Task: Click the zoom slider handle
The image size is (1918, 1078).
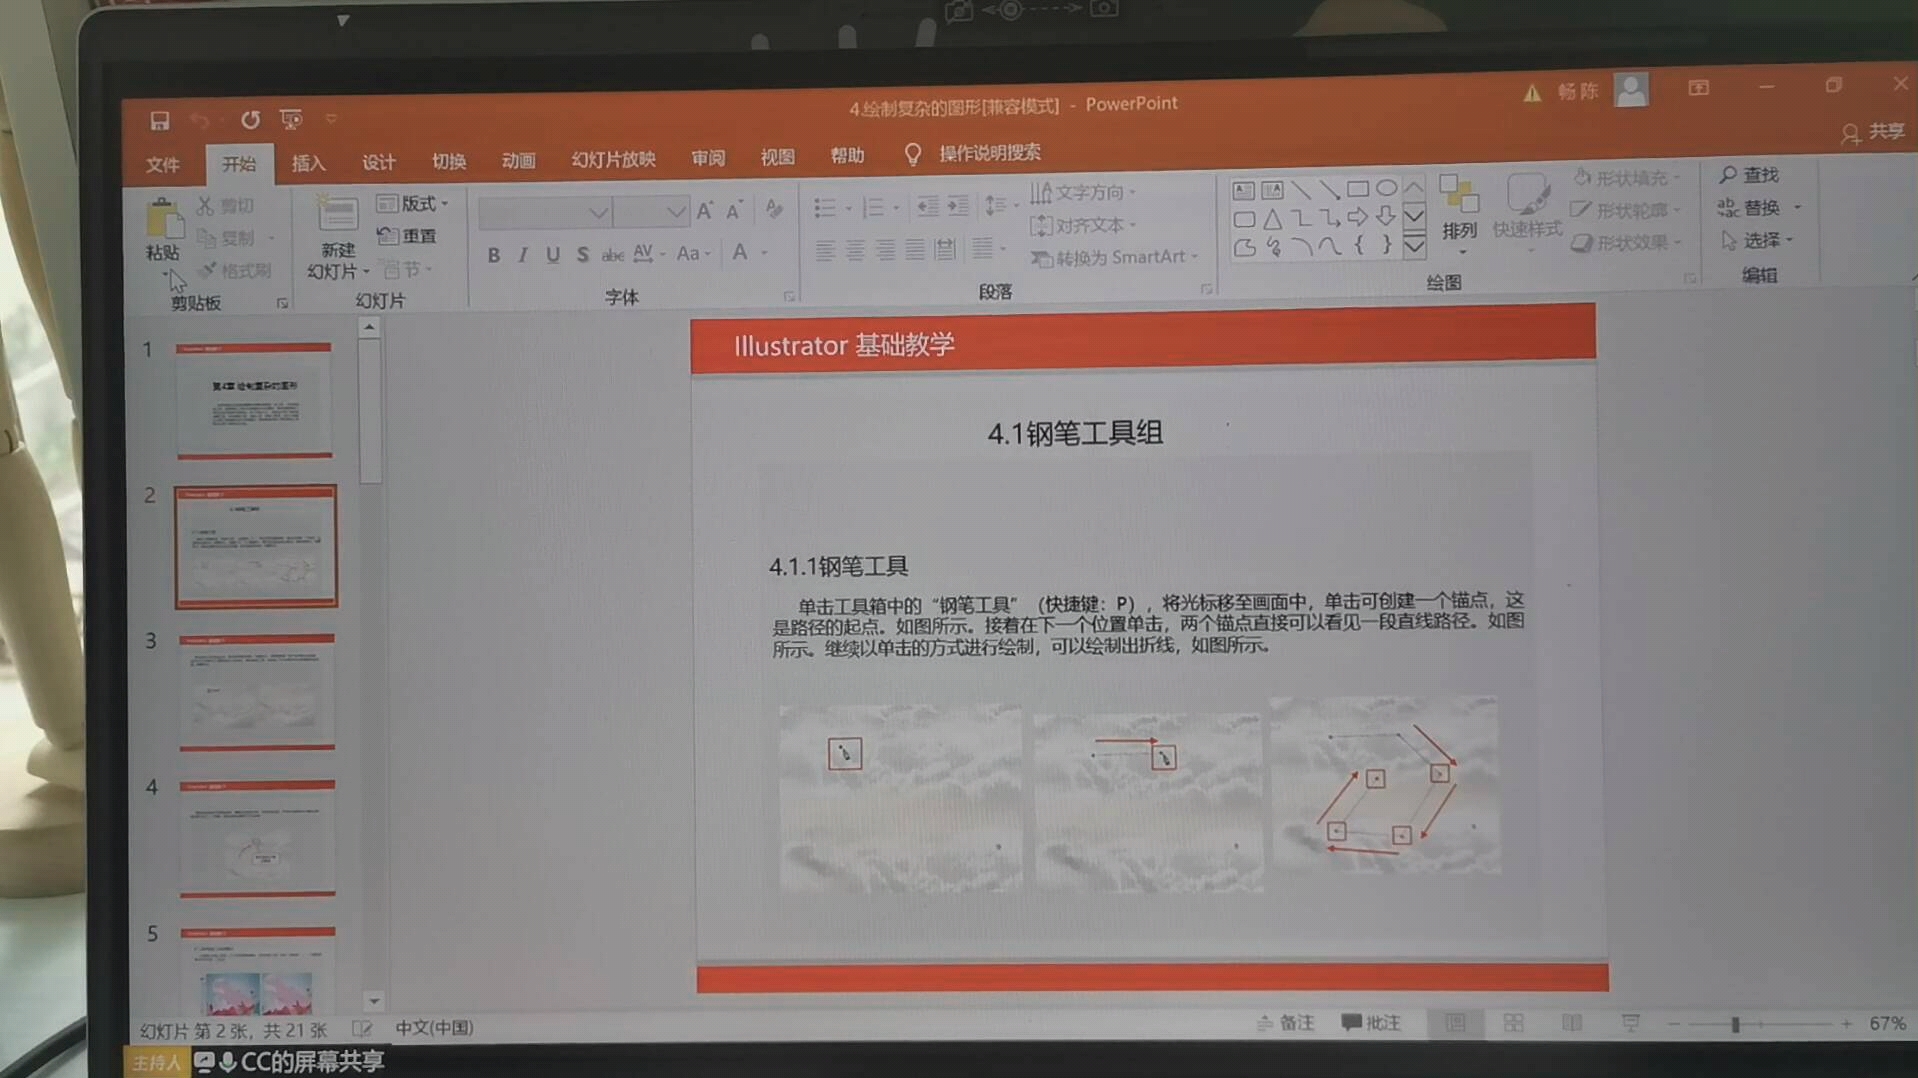Action: point(1735,1024)
